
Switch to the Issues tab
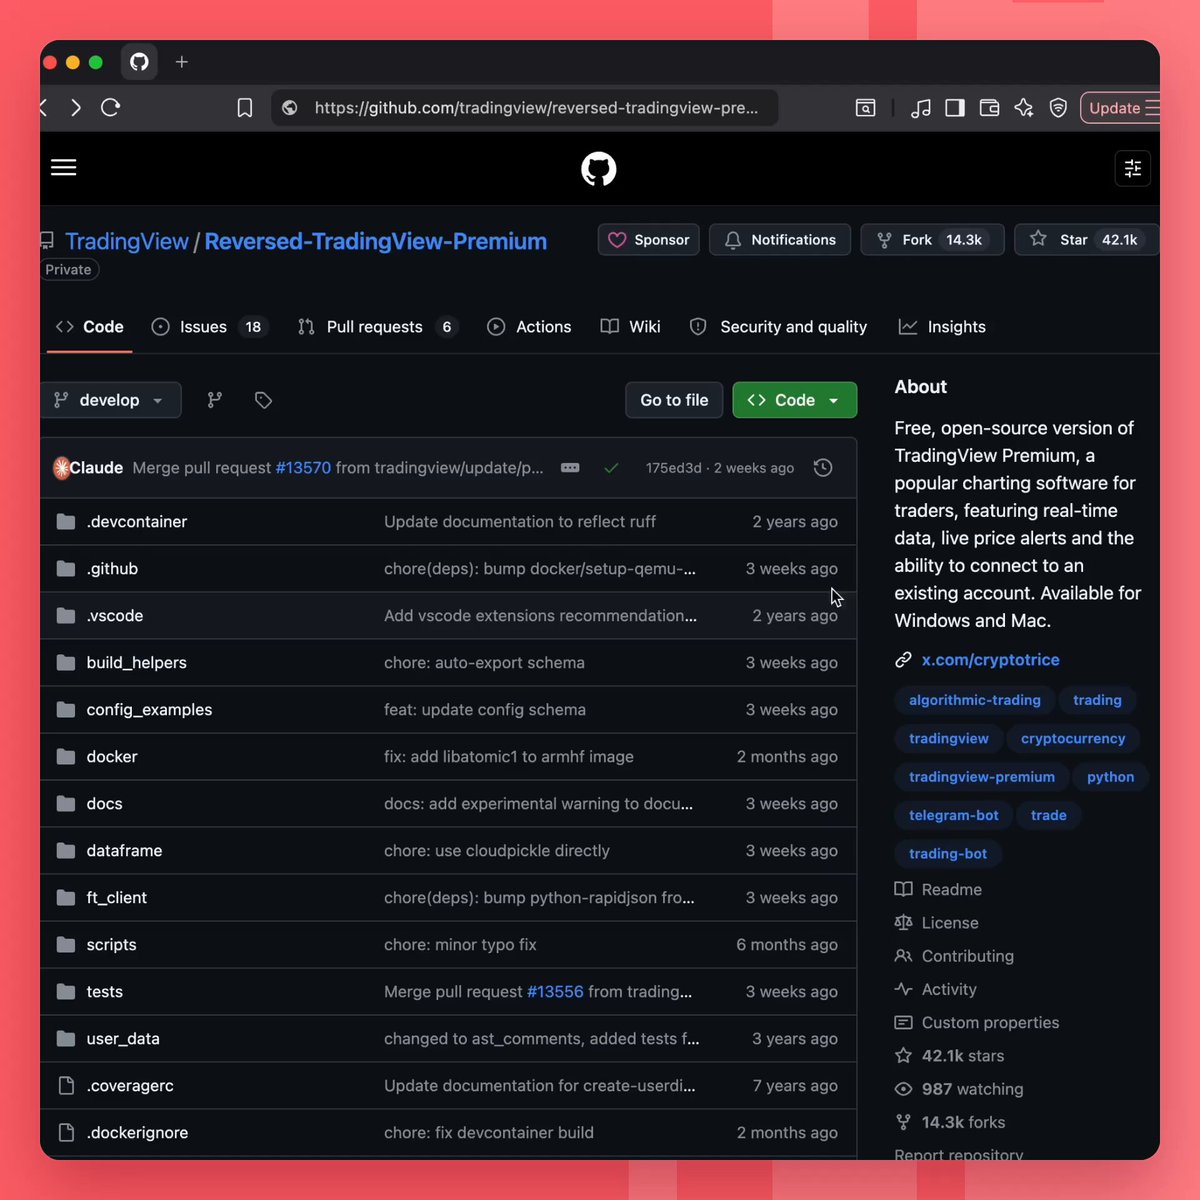click(x=209, y=327)
